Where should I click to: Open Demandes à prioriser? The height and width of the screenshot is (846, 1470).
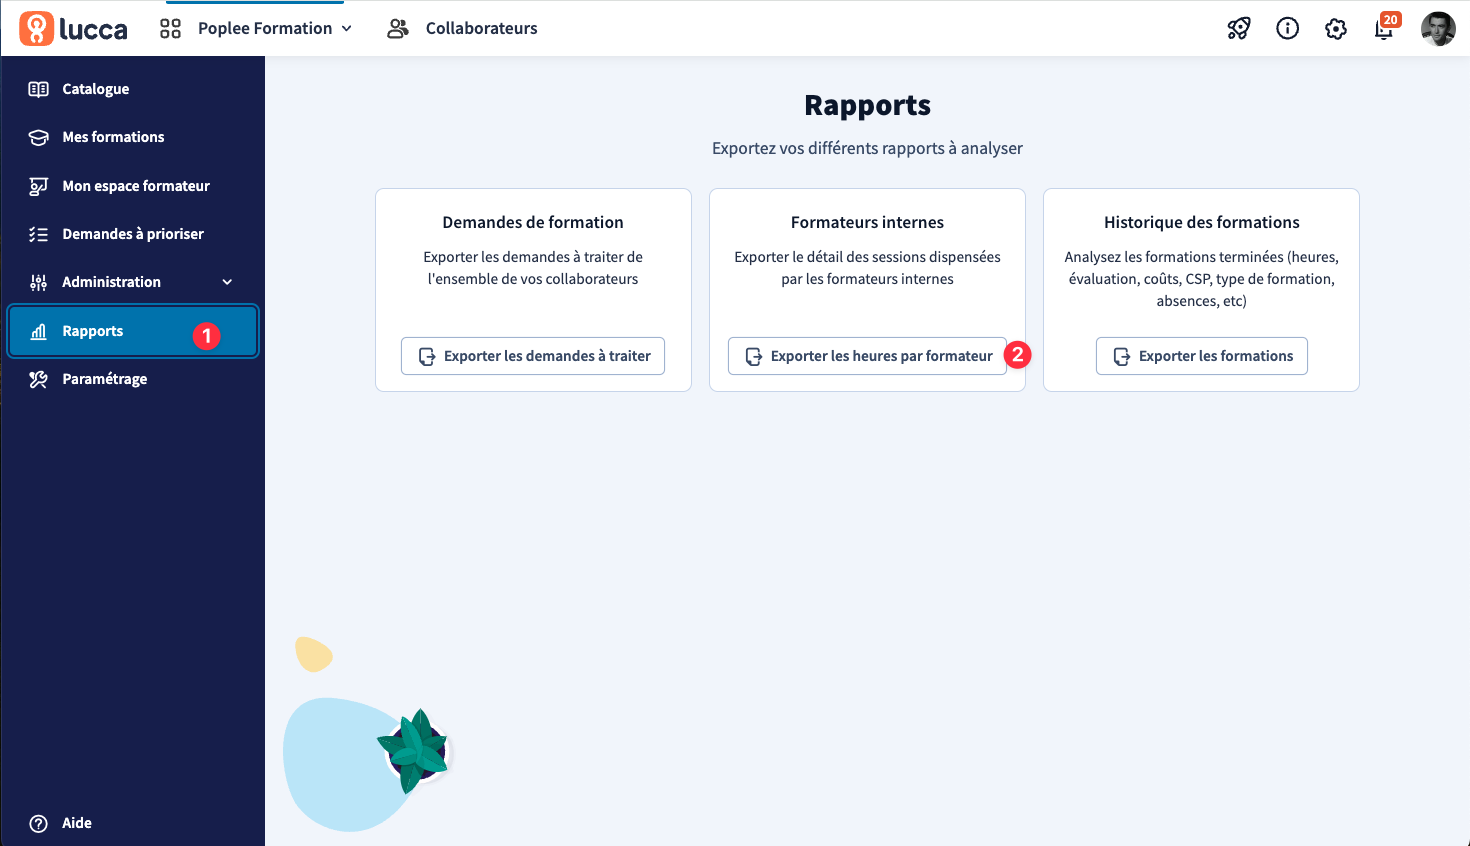[132, 234]
